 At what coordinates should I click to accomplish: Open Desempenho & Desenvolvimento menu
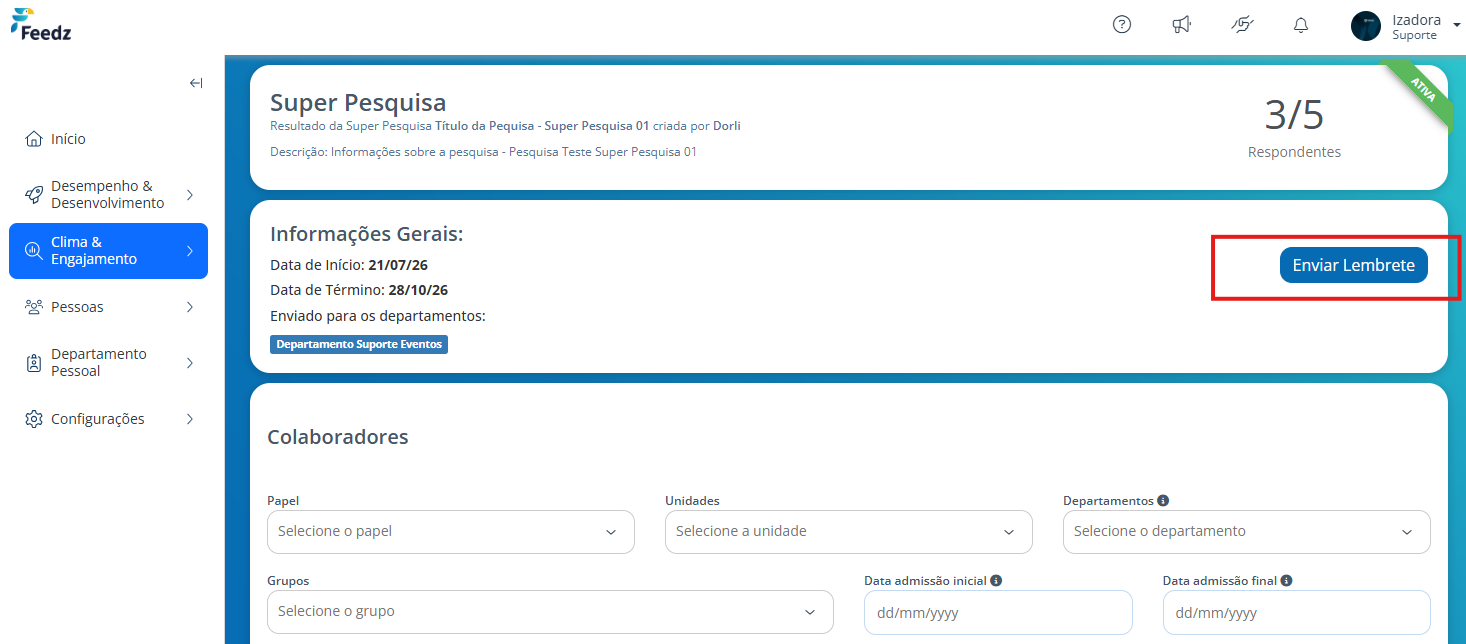point(108,195)
